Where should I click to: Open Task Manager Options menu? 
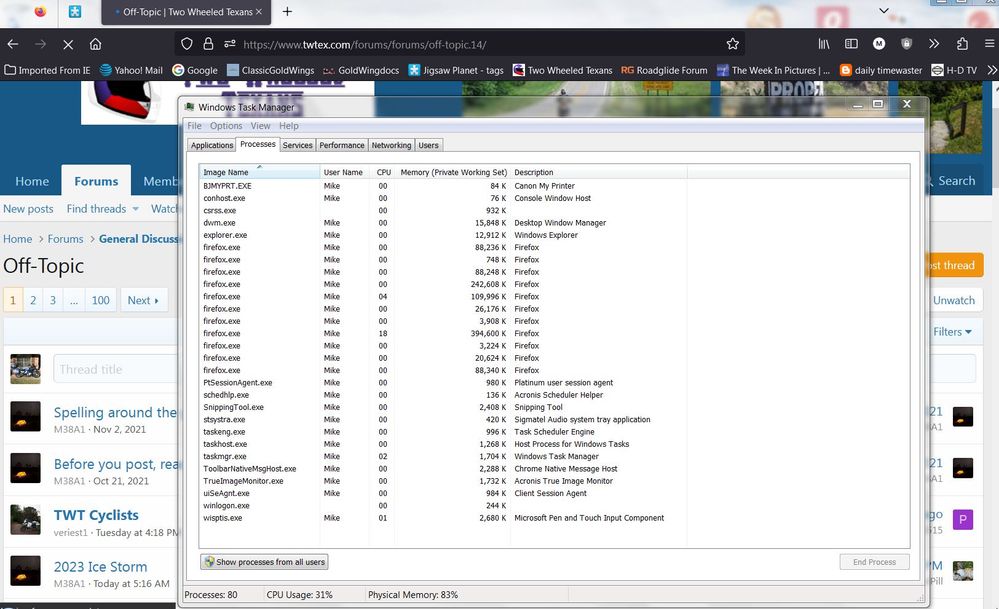point(226,126)
